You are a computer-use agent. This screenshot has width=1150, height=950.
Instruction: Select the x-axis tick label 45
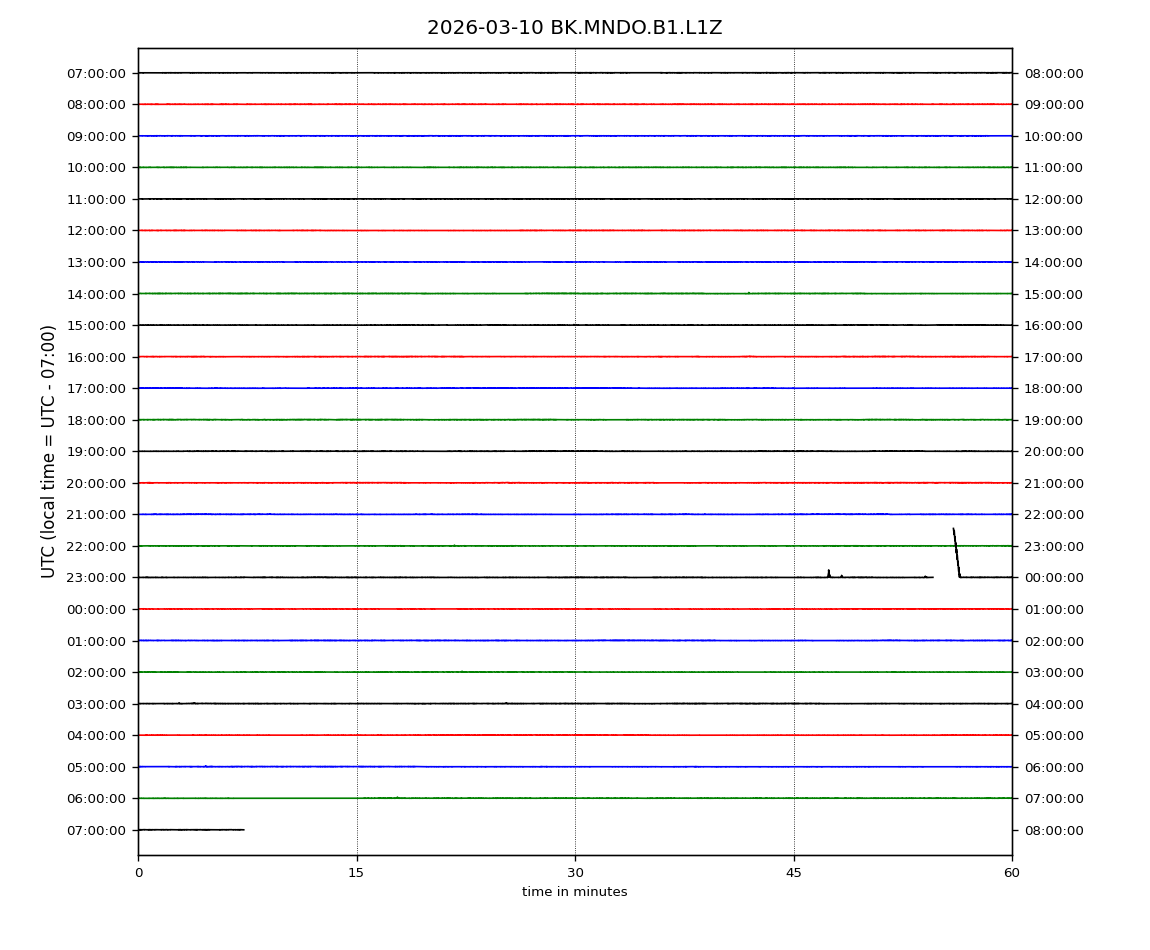click(794, 873)
